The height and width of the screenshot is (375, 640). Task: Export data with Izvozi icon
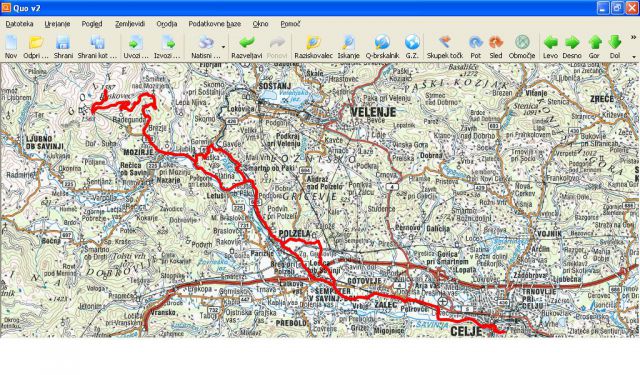(167, 42)
